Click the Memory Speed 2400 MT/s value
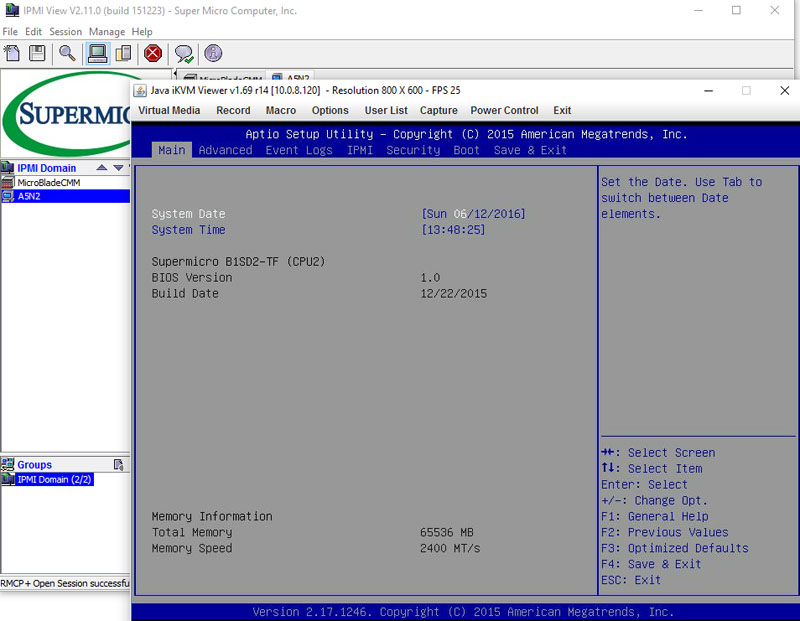800x621 pixels. [450, 548]
